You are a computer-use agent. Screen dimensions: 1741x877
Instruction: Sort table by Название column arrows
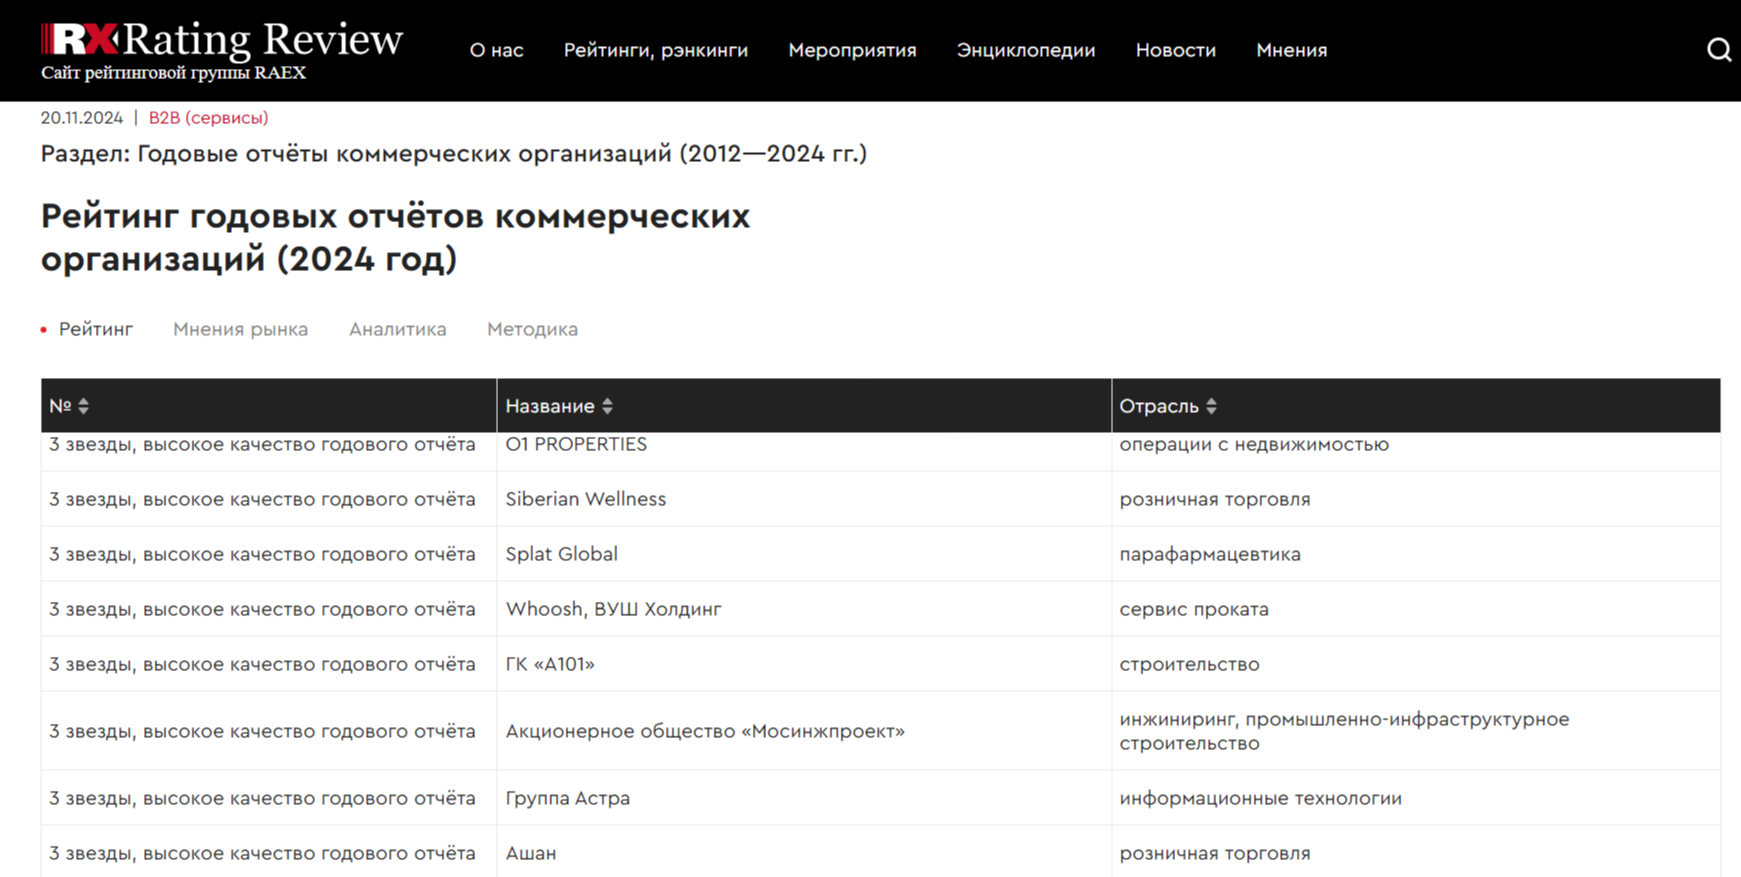(x=607, y=406)
